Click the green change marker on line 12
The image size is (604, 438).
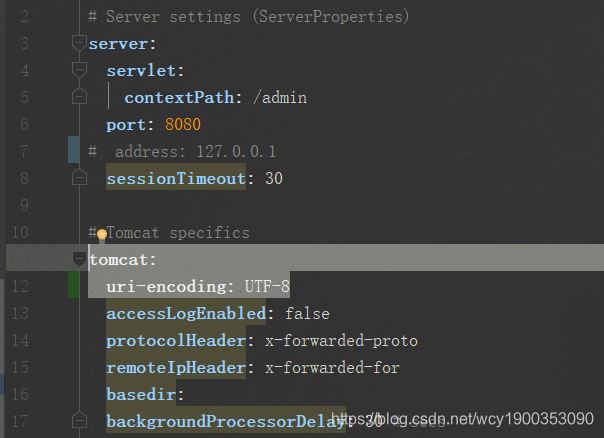(x=74, y=287)
